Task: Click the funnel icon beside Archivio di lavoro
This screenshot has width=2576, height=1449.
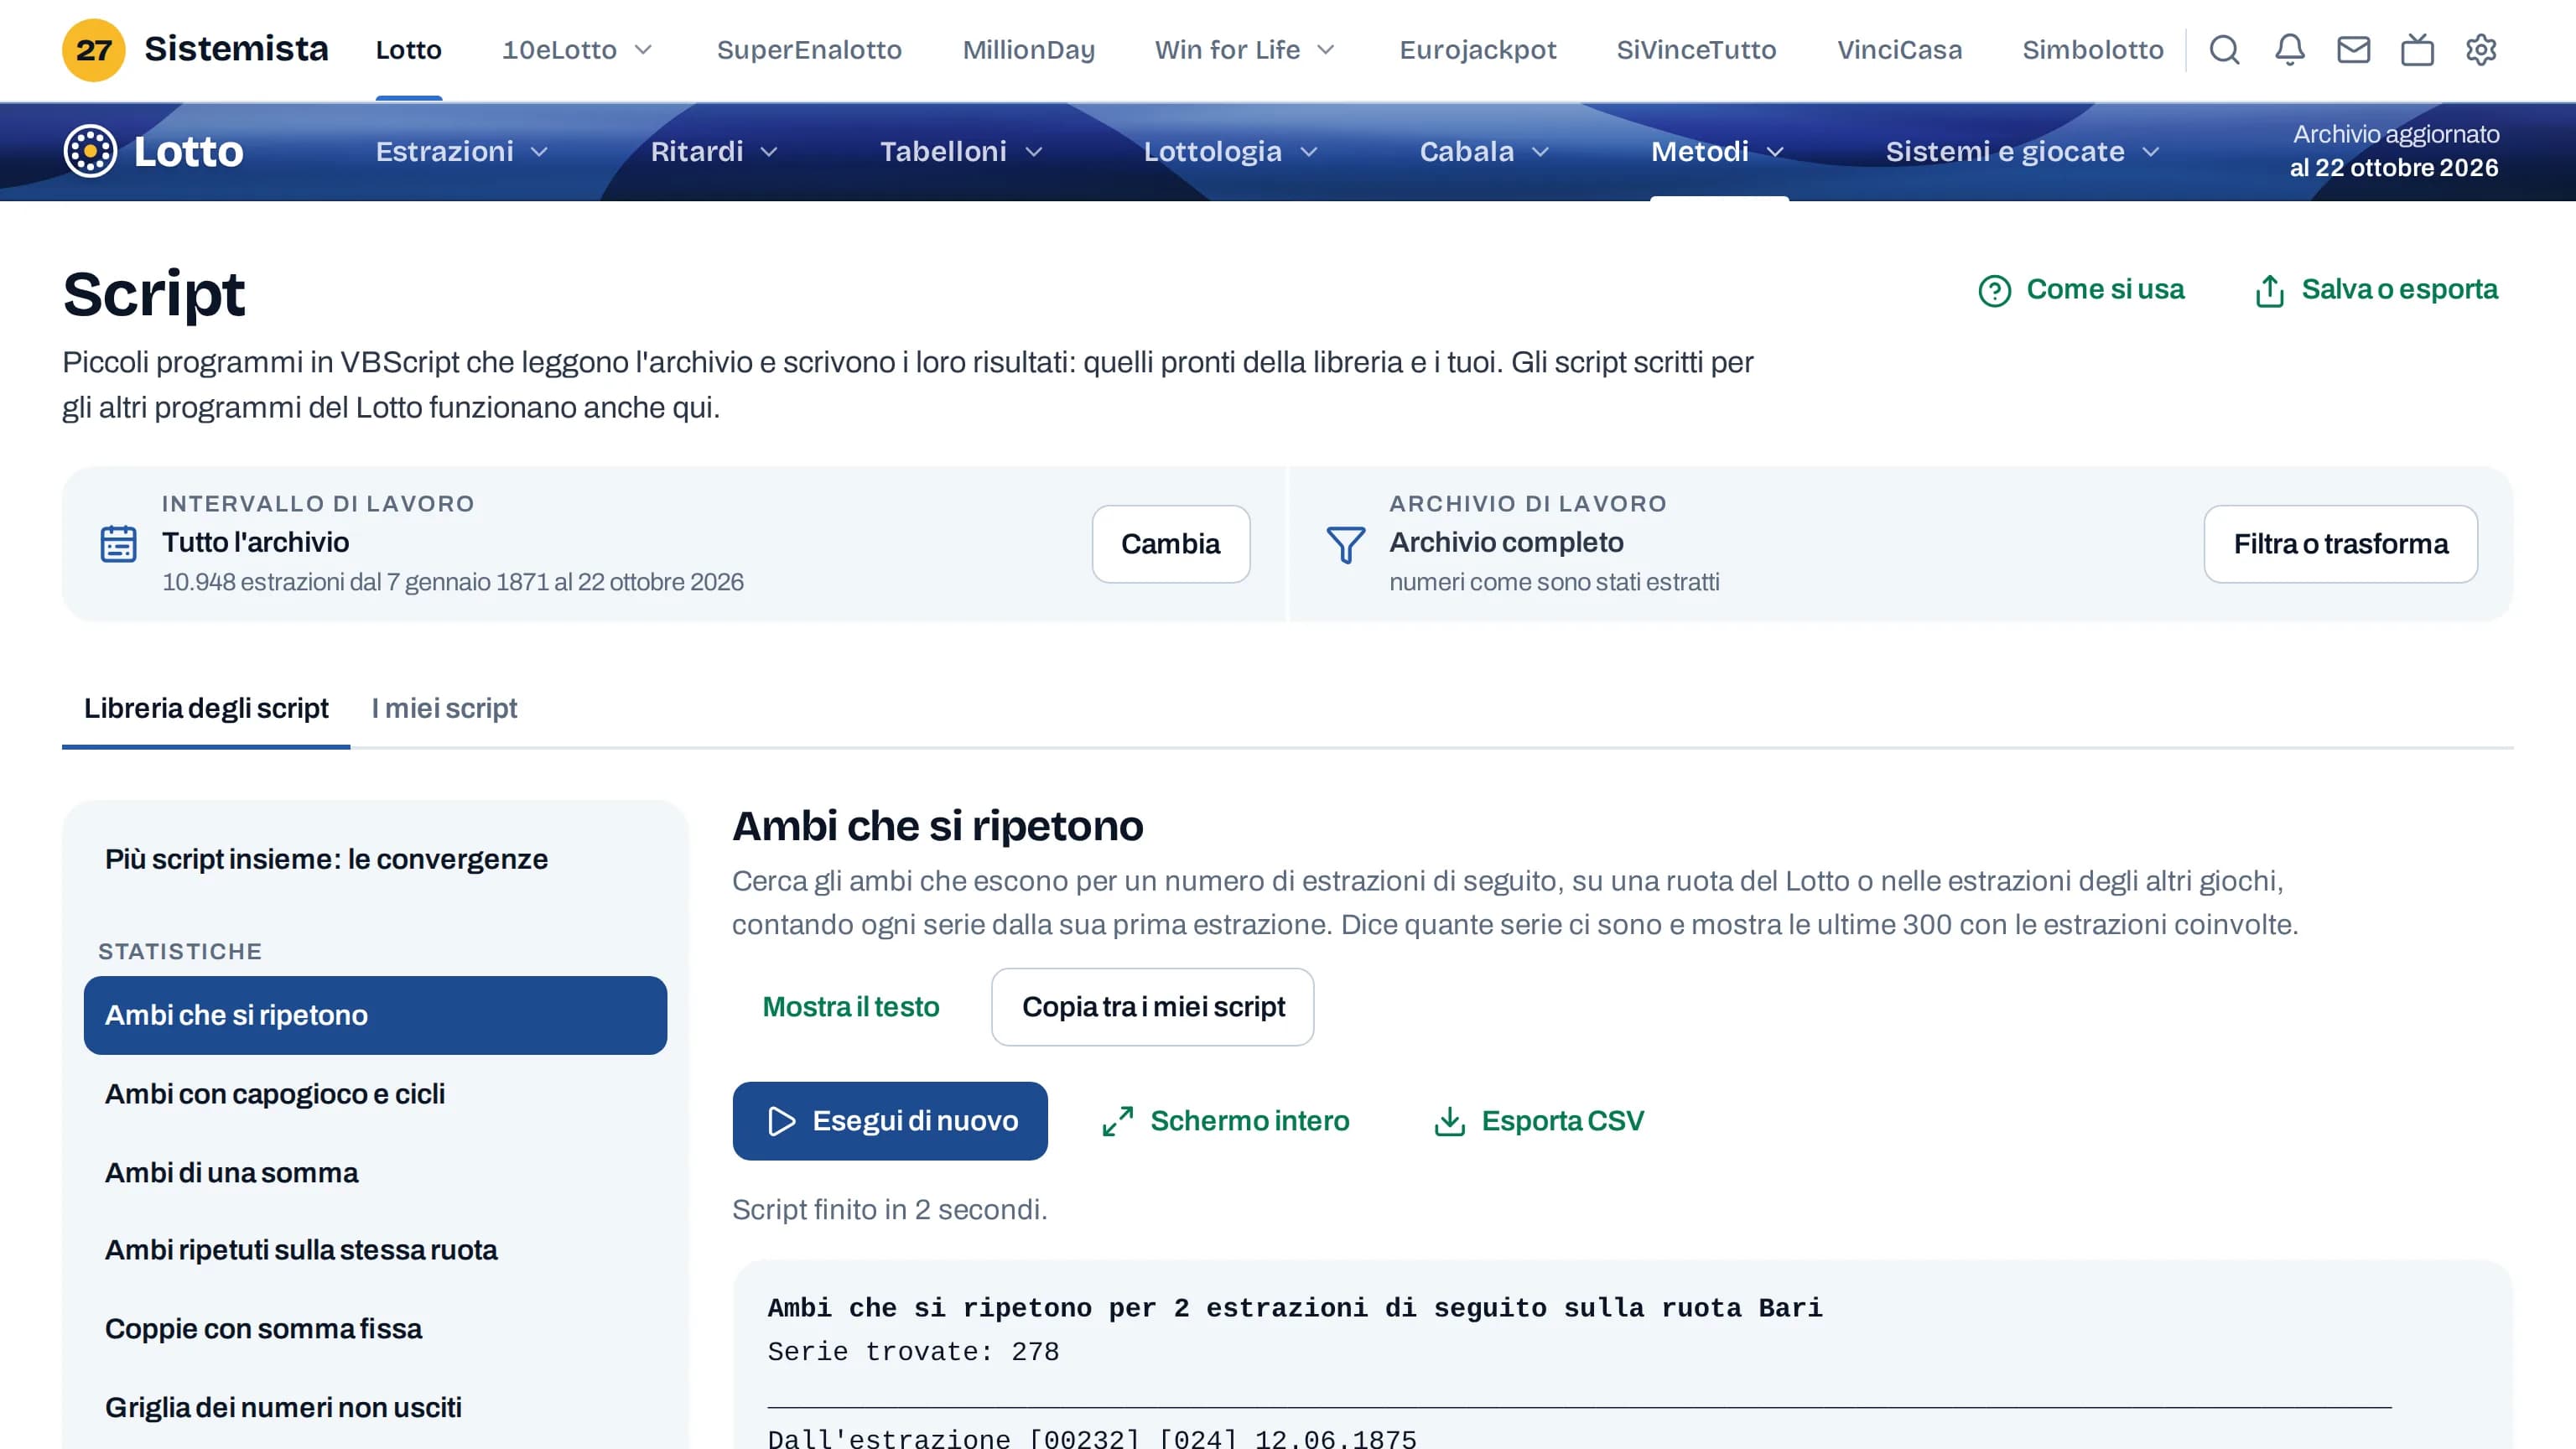Action: pyautogui.click(x=1345, y=545)
